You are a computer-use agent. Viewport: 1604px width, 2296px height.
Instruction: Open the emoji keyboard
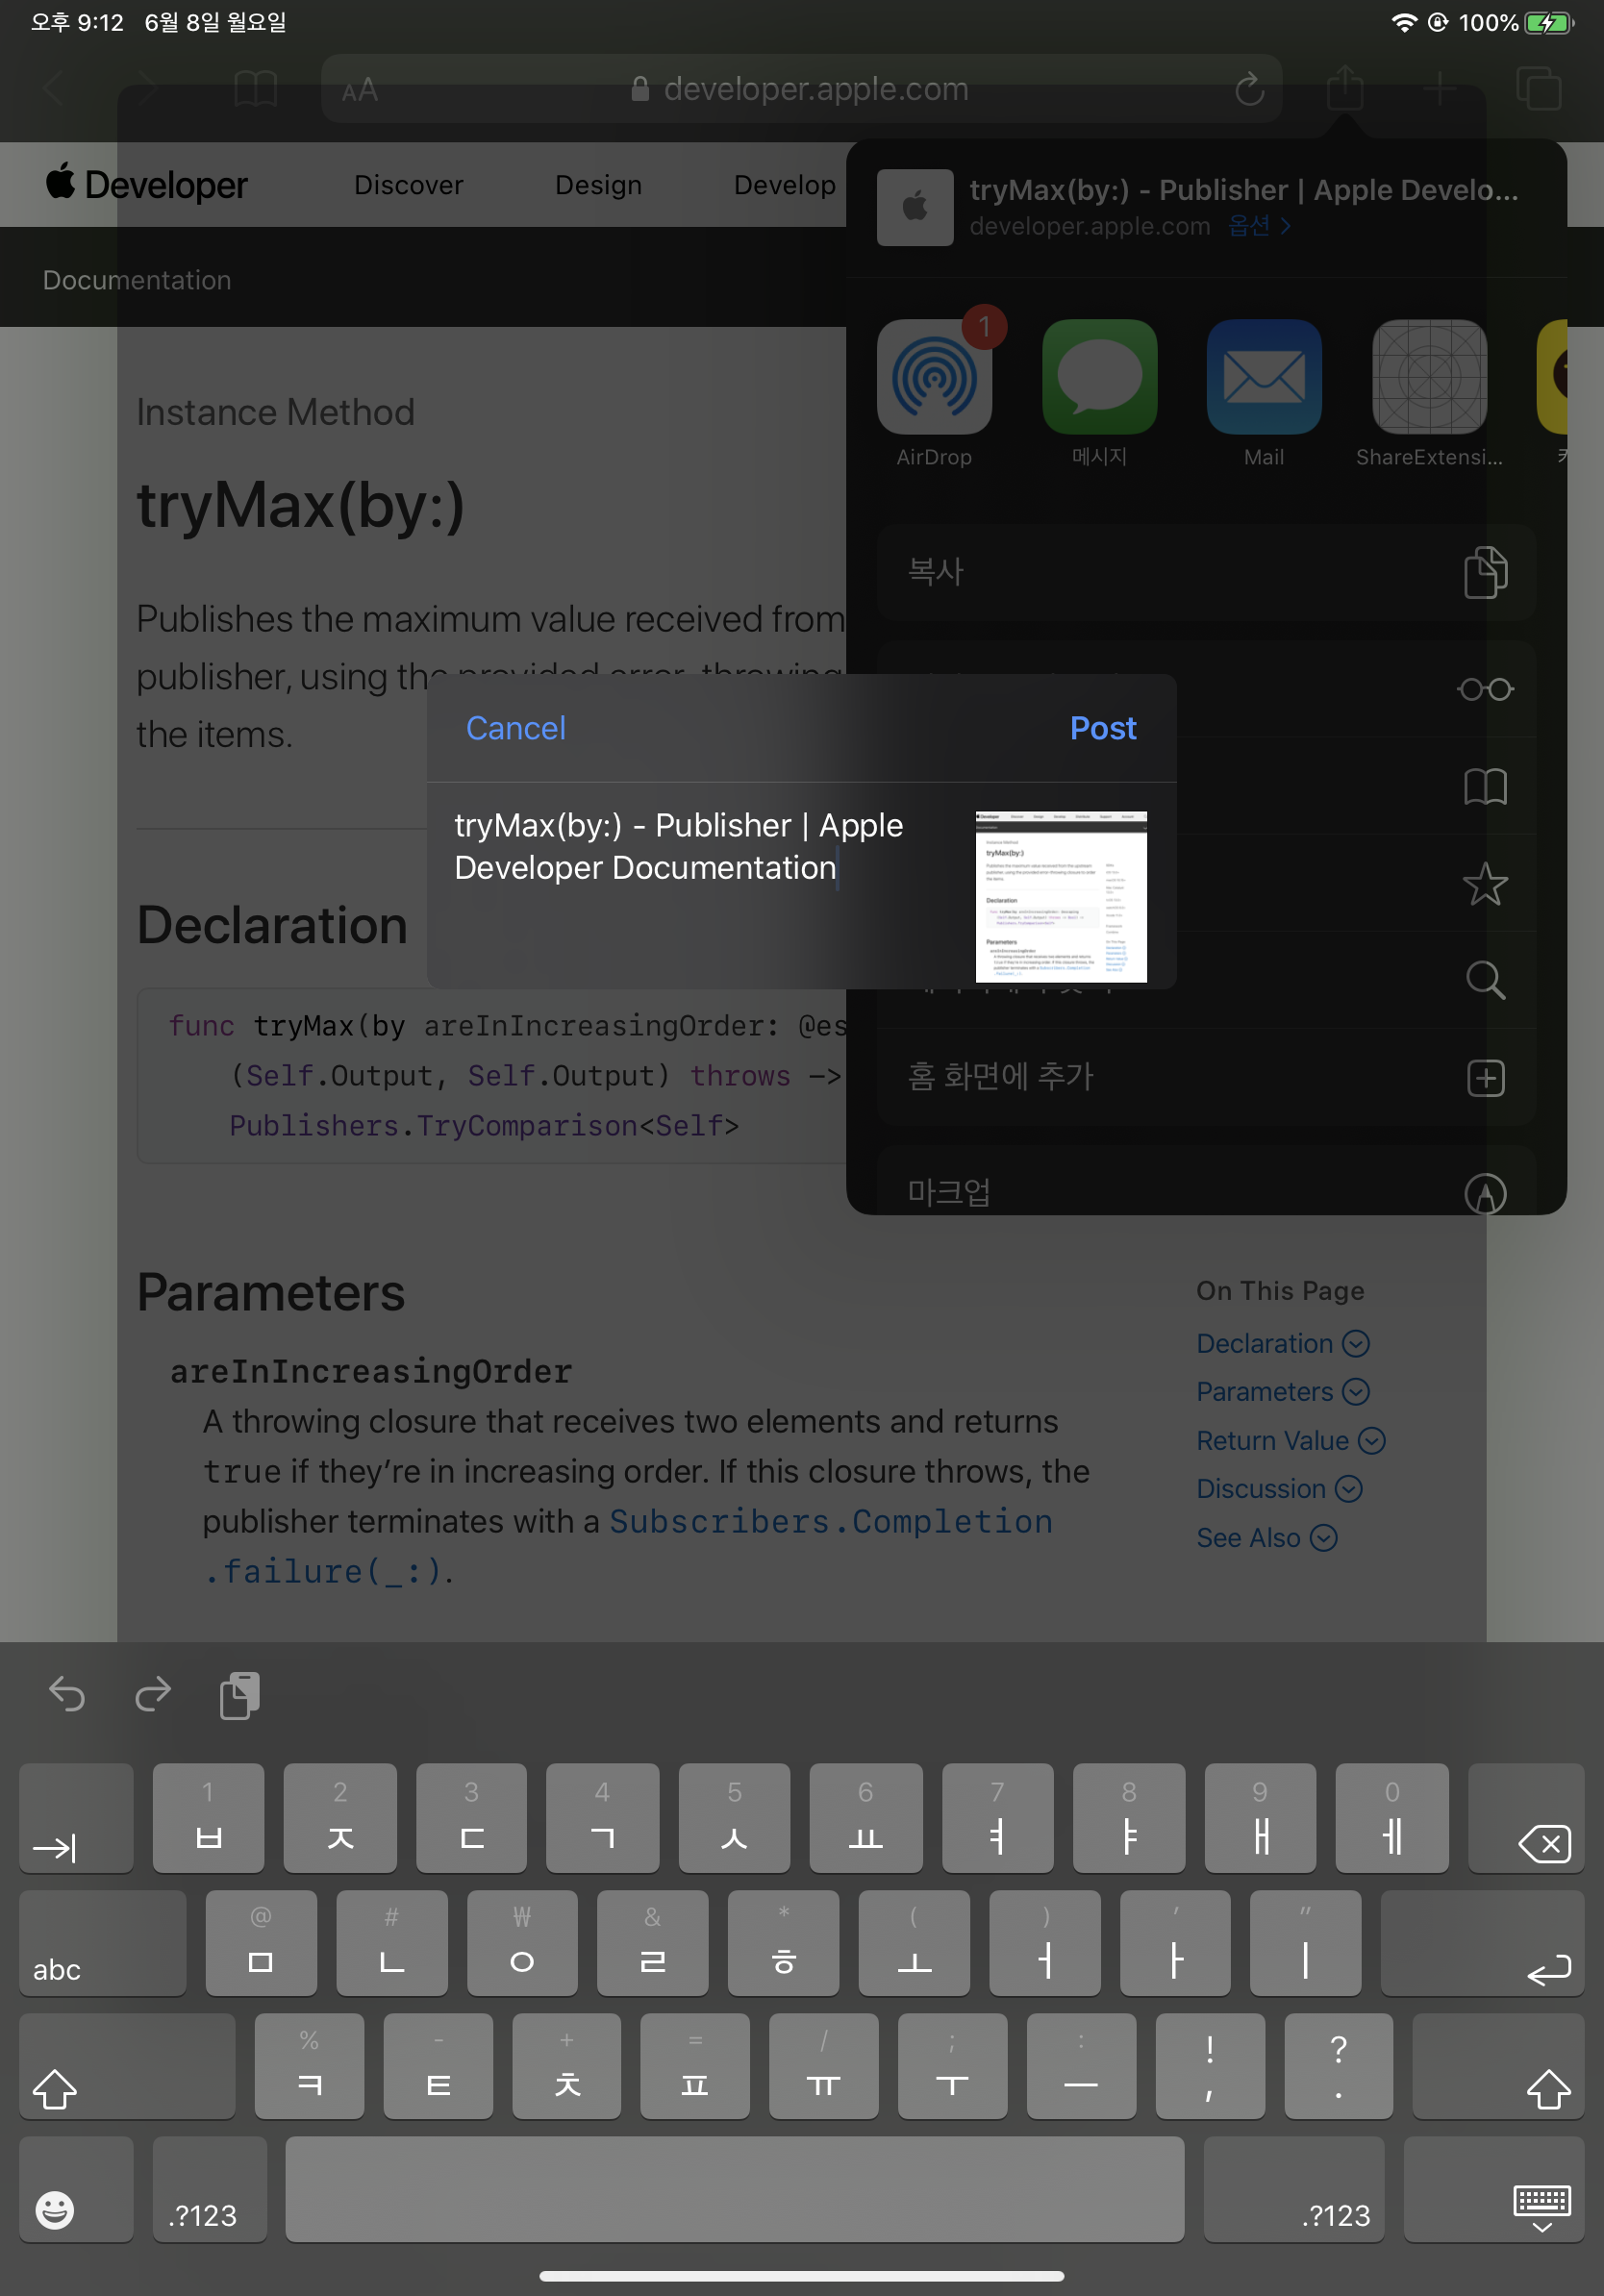tap(76, 2189)
